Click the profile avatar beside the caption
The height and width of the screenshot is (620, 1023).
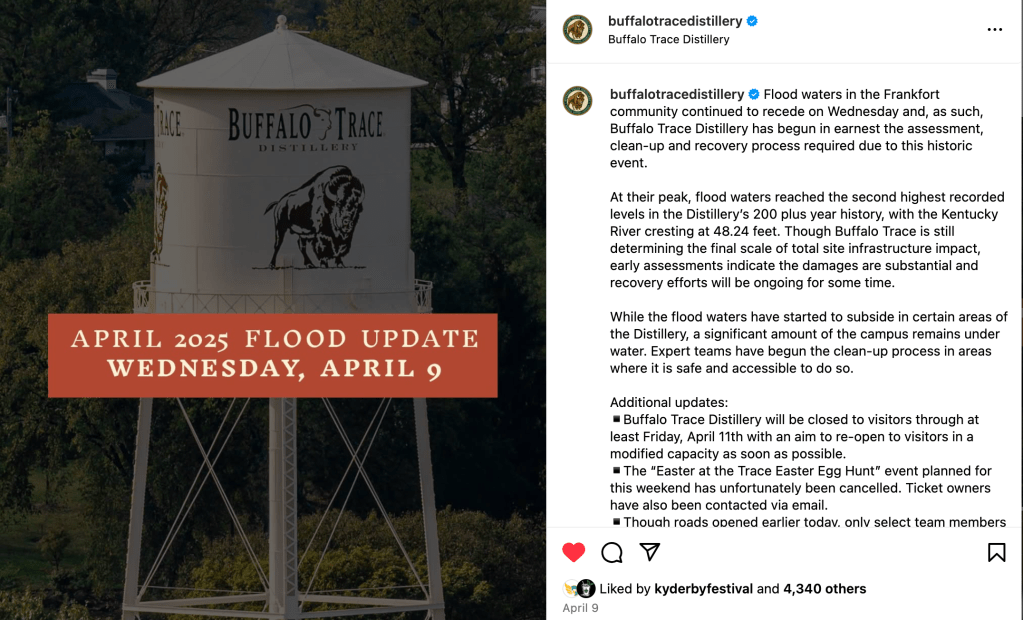click(577, 100)
